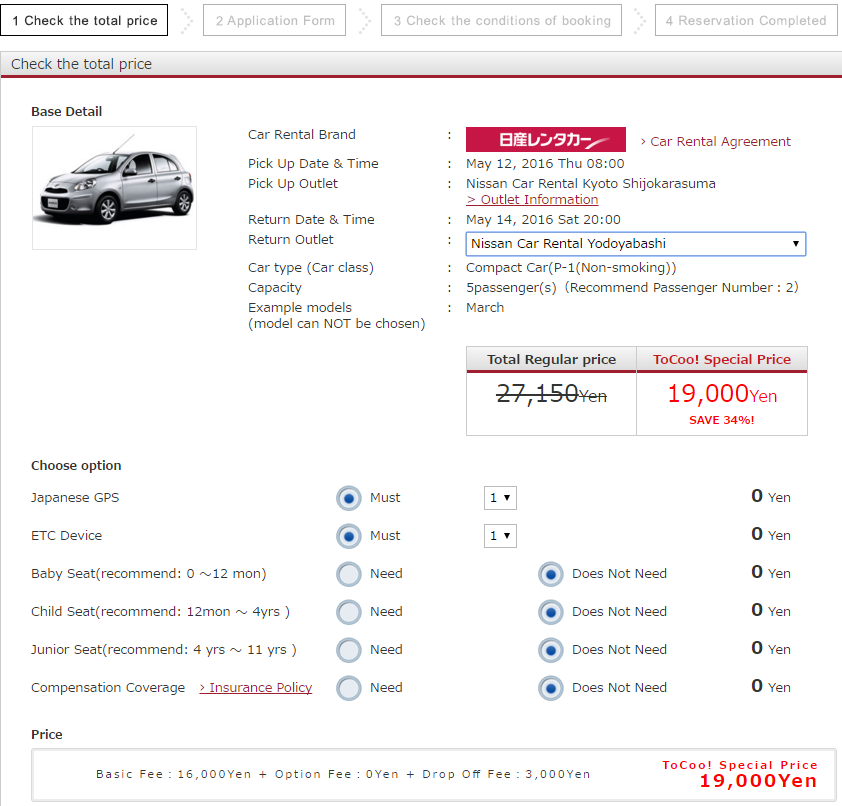Select the Must radio for ETC Device
This screenshot has width=842, height=806.
coord(348,535)
